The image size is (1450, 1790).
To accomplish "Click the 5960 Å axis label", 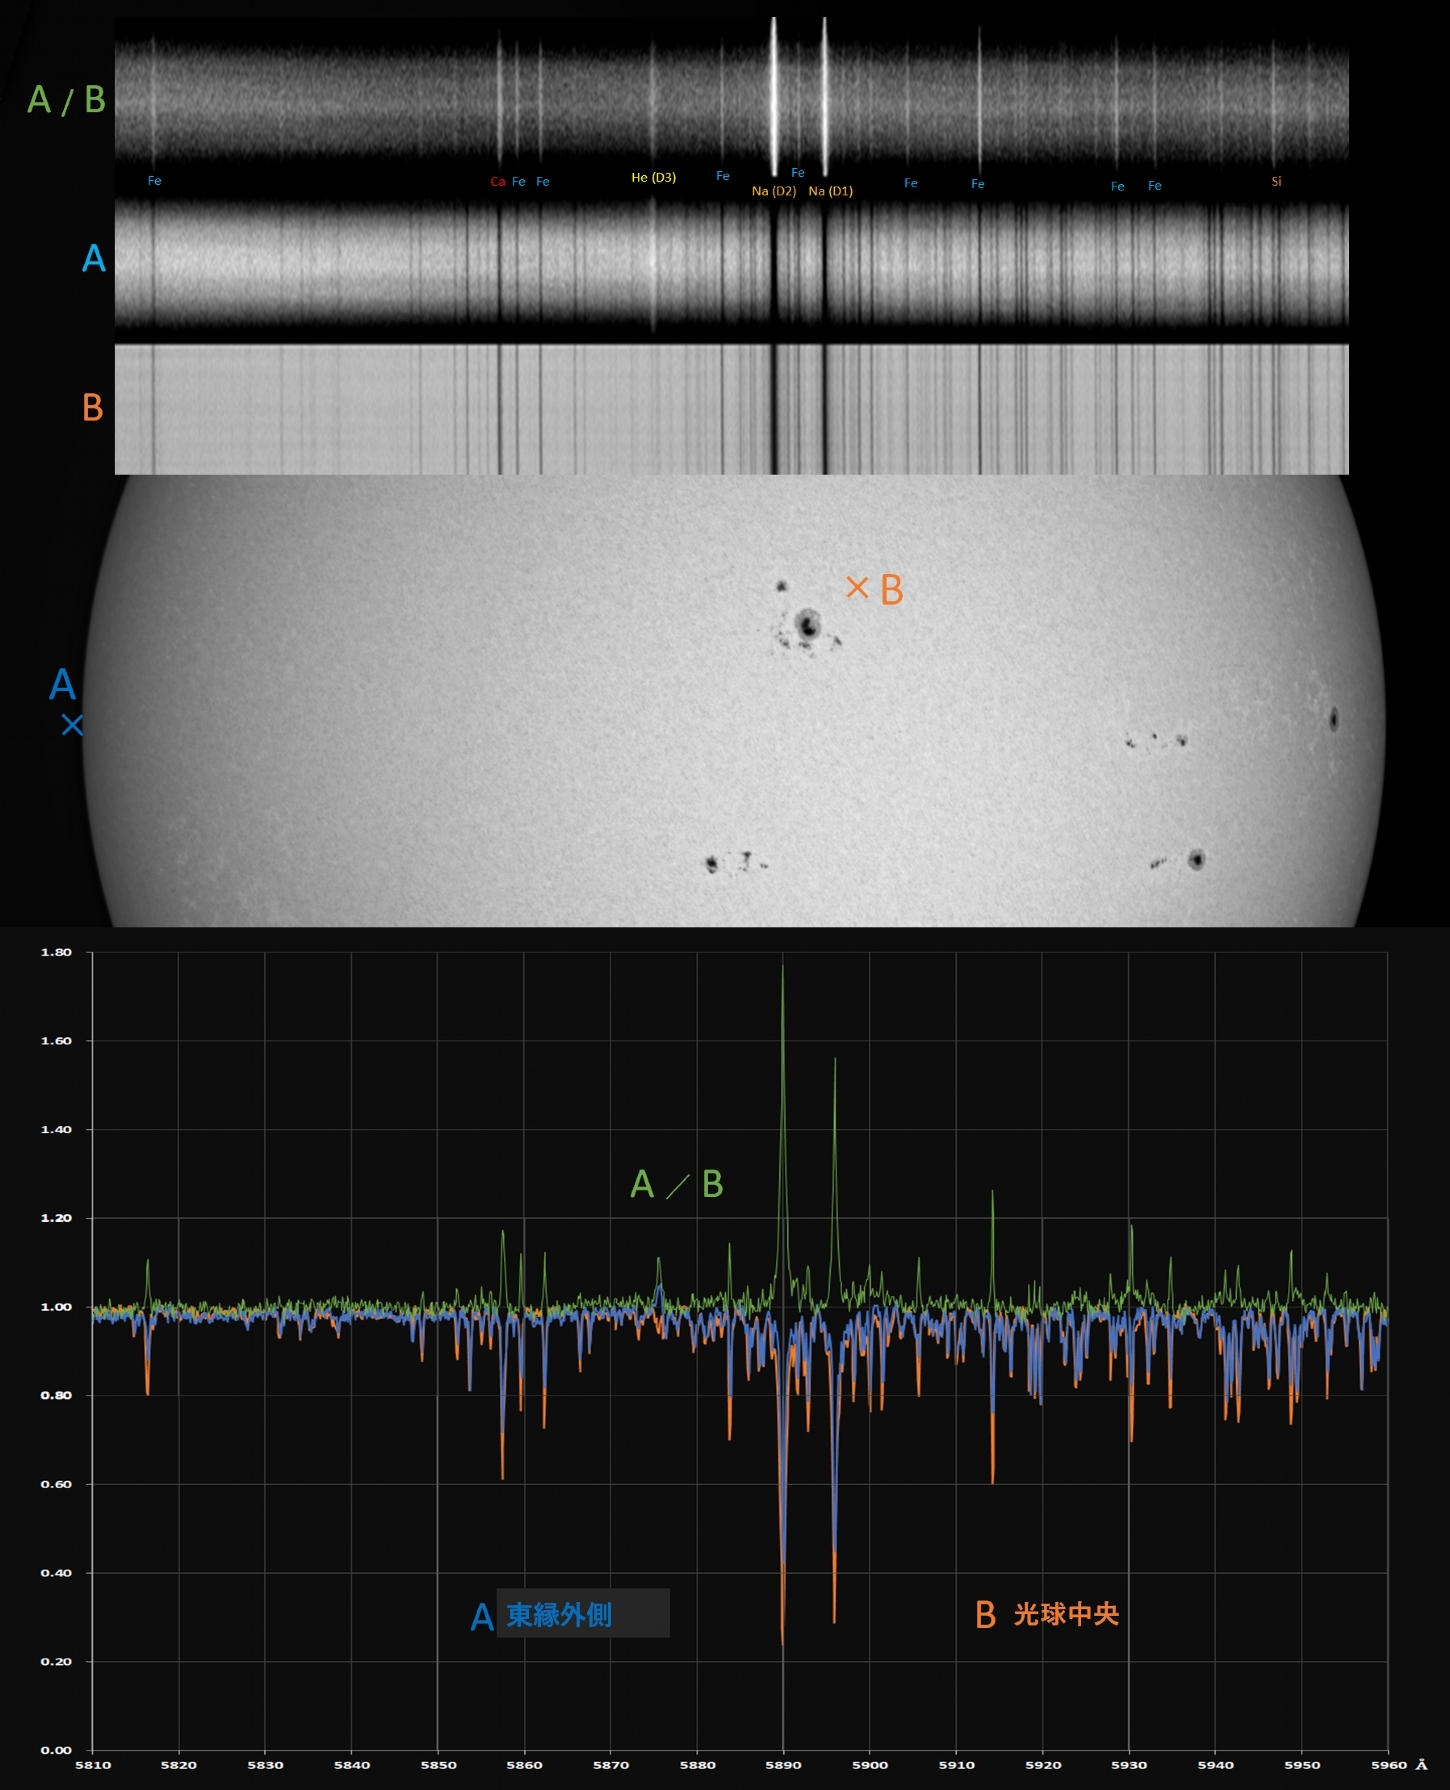I will pos(1398,1765).
